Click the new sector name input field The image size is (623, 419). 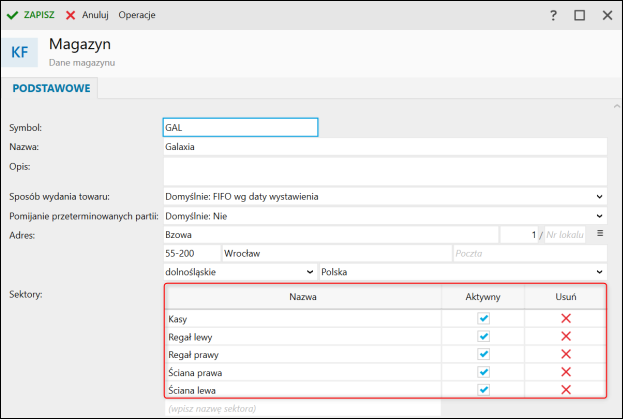coord(302,408)
